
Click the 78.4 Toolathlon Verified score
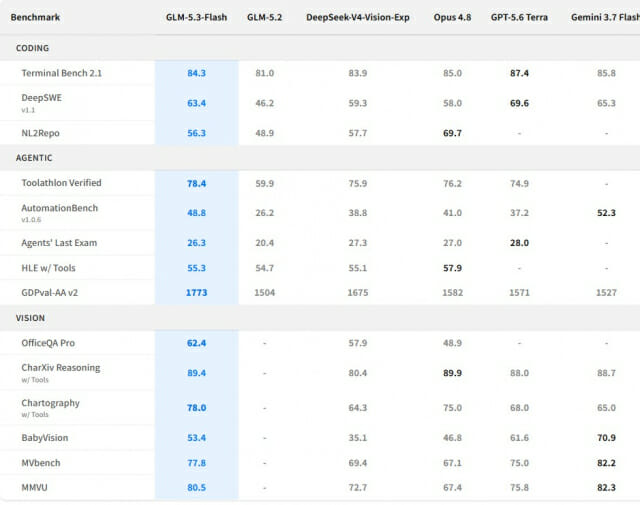click(x=196, y=184)
